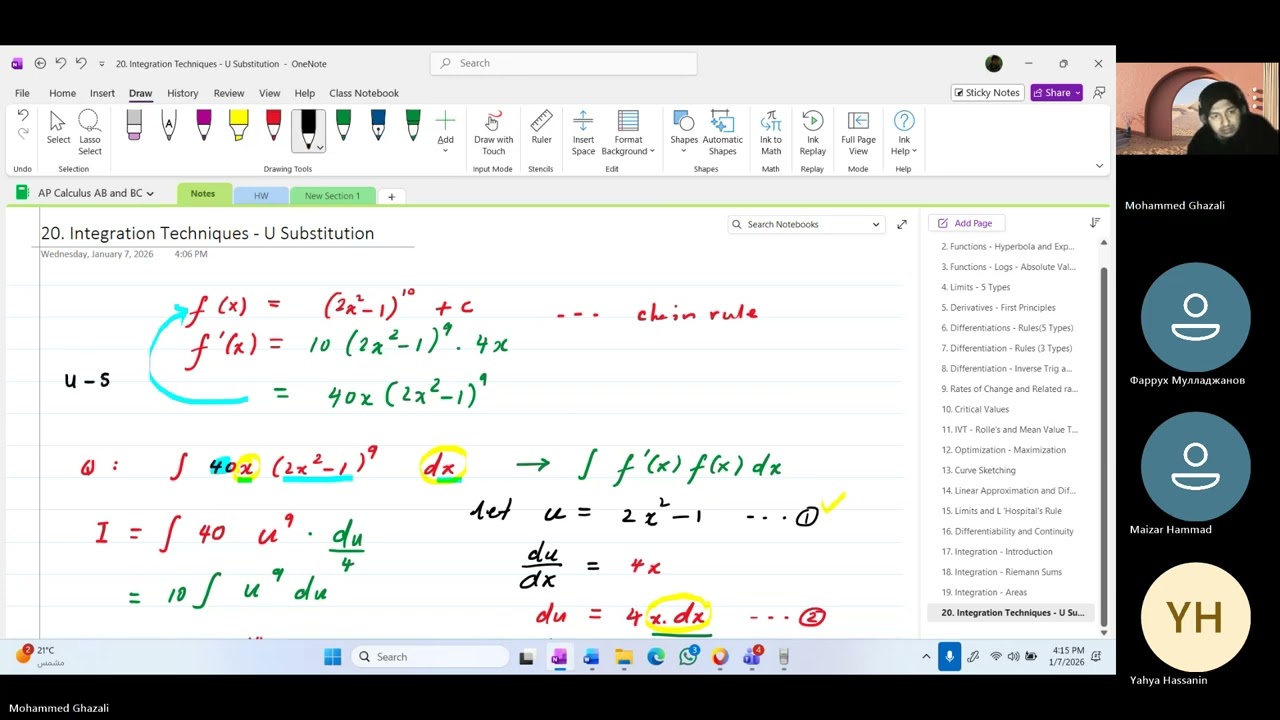The width and height of the screenshot is (1280, 720).
Task: Select the text pen with letter A
Action: tap(168, 125)
